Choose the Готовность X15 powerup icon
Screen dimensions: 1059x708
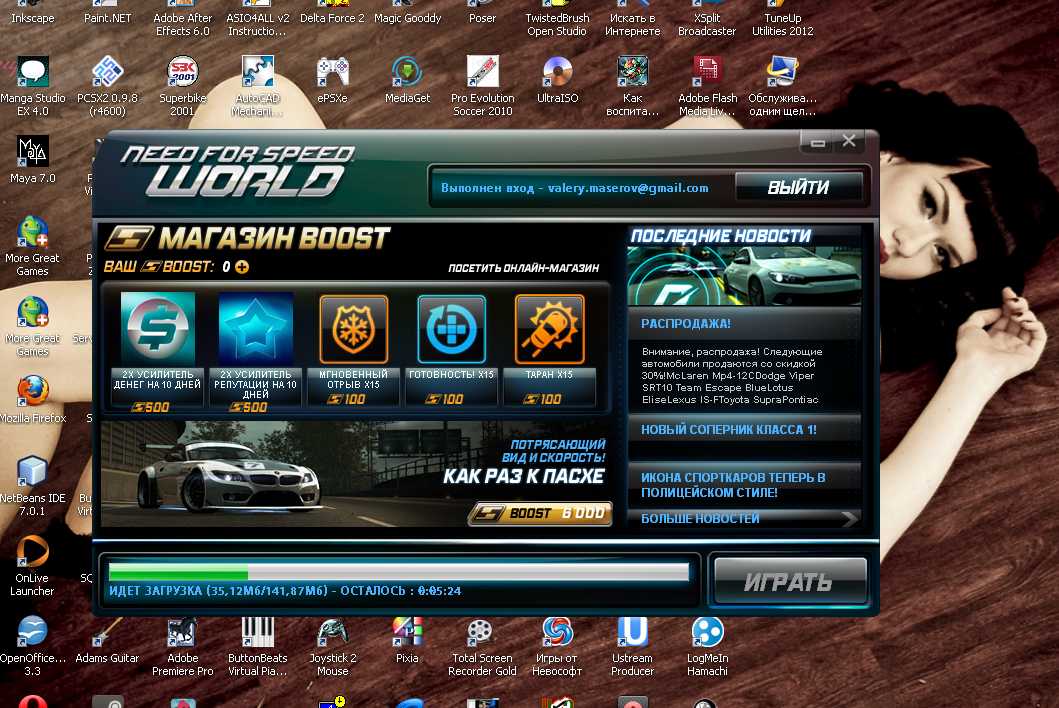point(451,329)
